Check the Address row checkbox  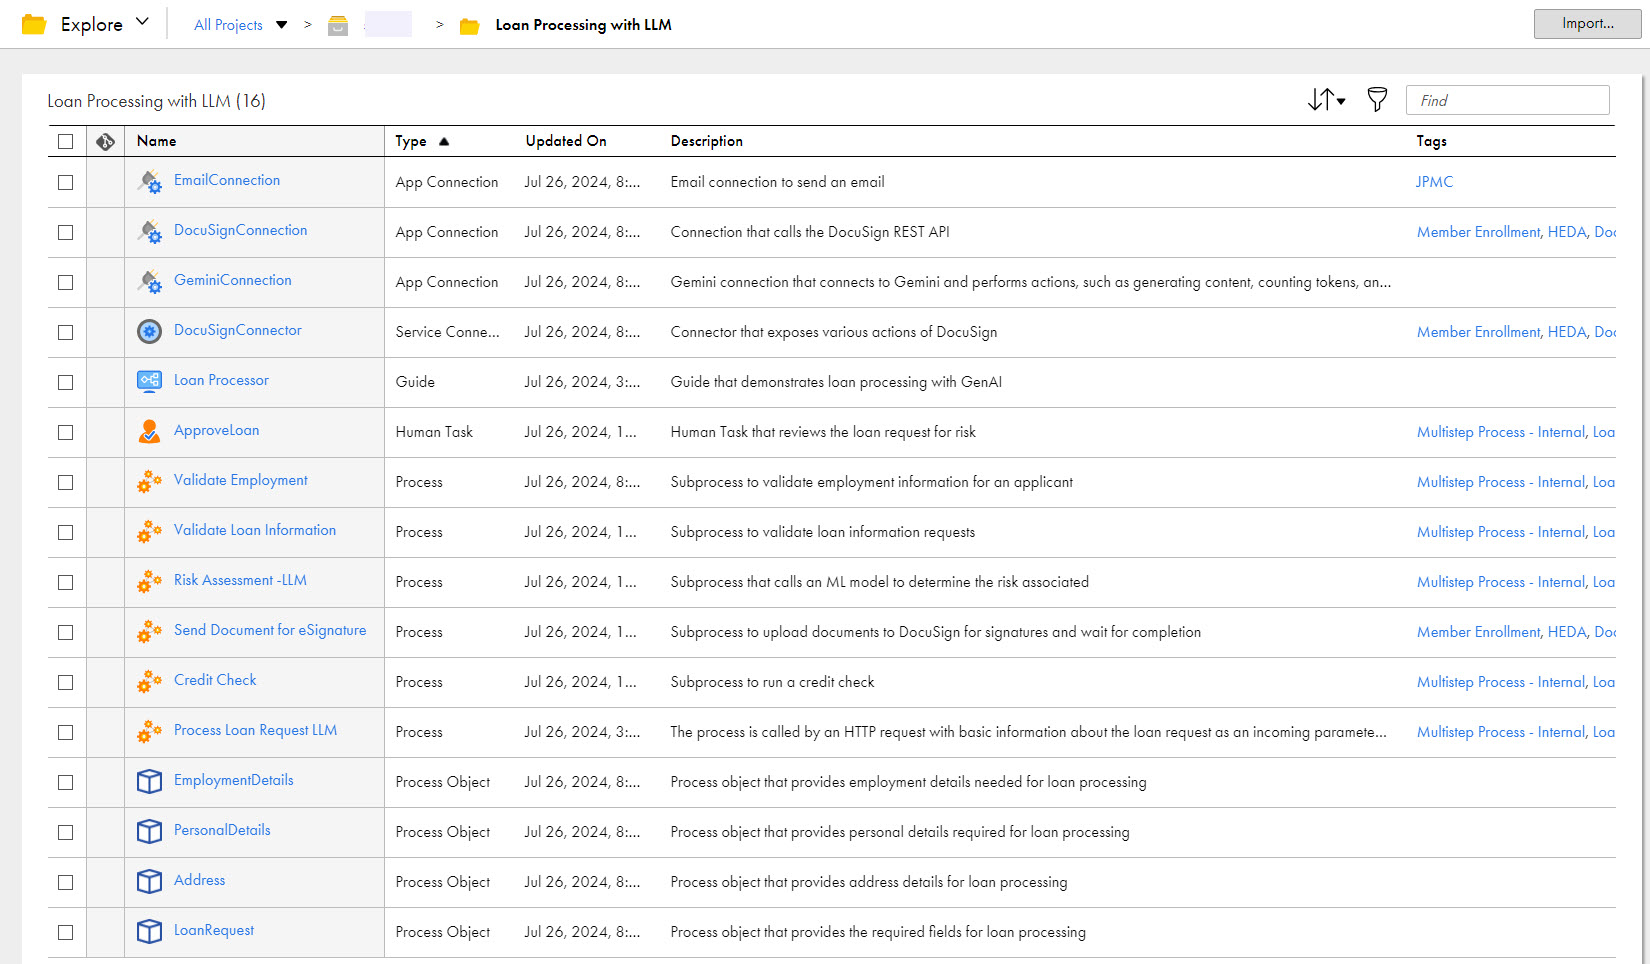click(x=66, y=883)
